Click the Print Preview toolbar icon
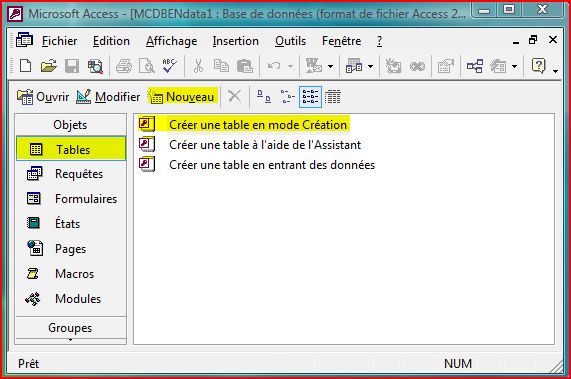Viewport: 571px width, 379px height. point(147,66)
